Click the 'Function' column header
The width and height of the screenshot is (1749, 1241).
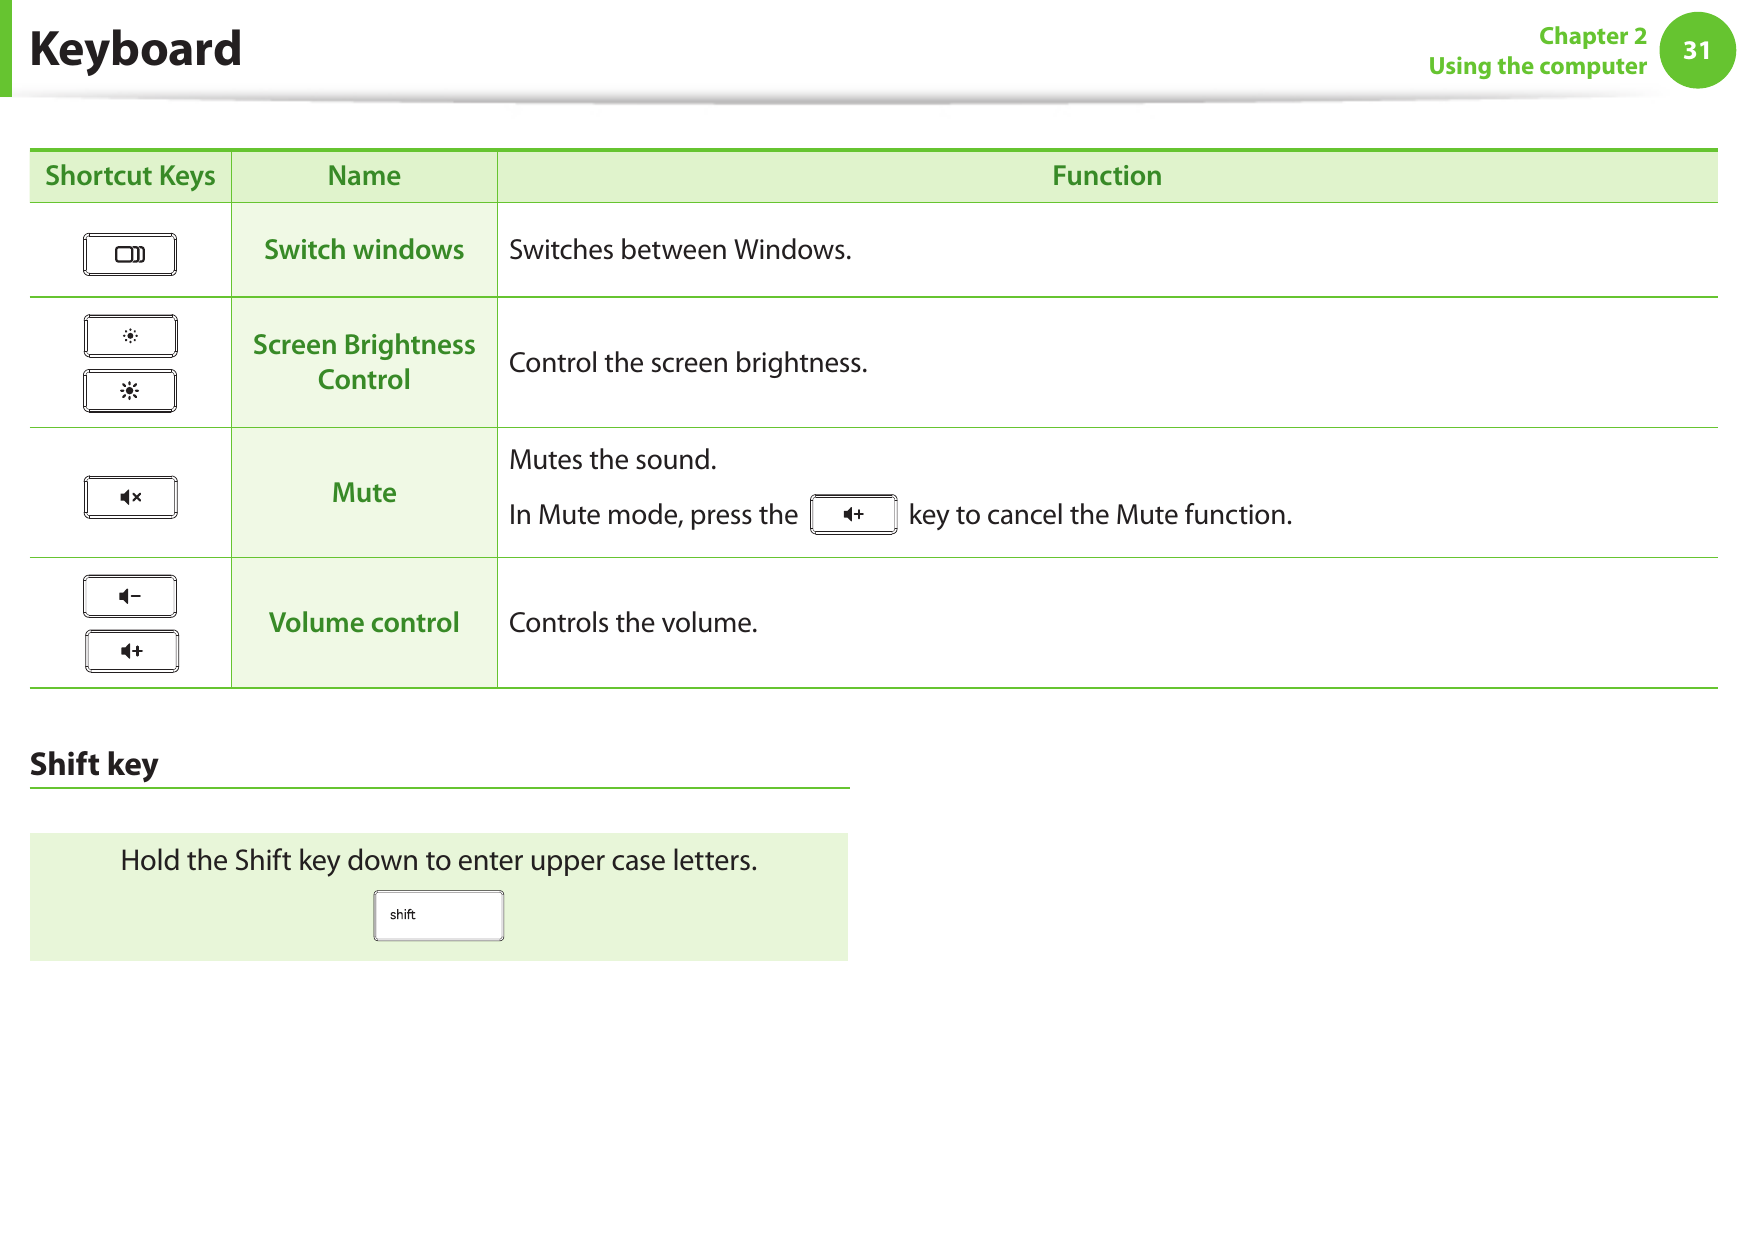[x=1107, y=176]
